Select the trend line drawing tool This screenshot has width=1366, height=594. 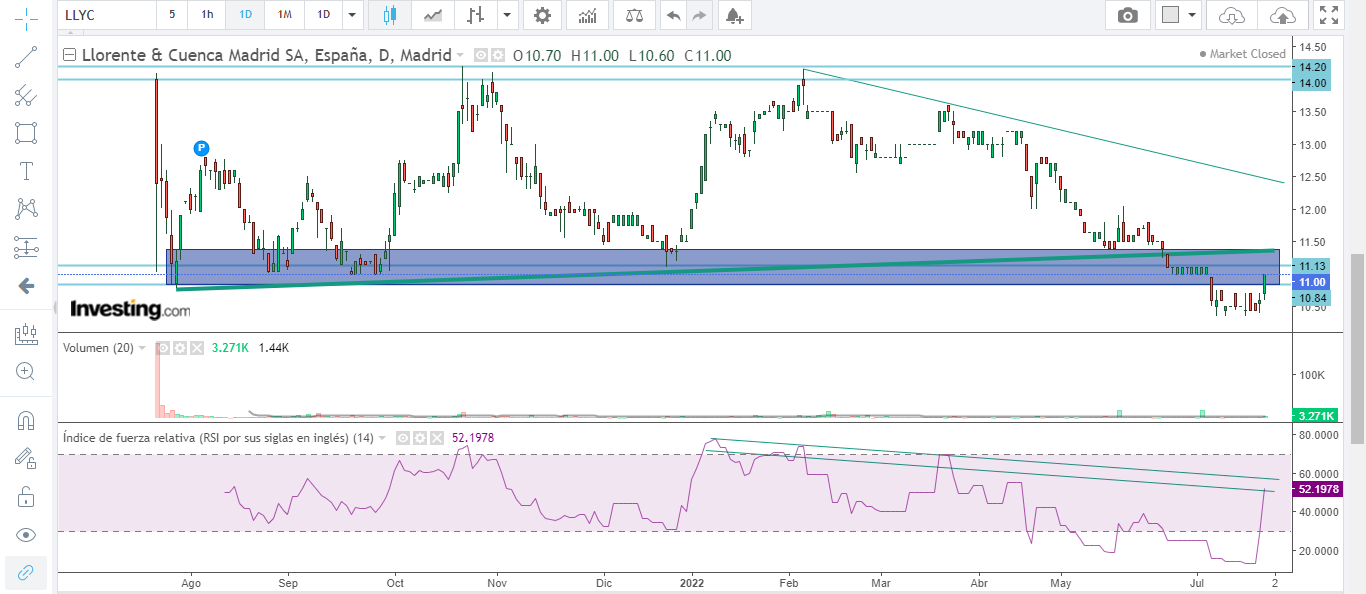click(x=26, y=57)
